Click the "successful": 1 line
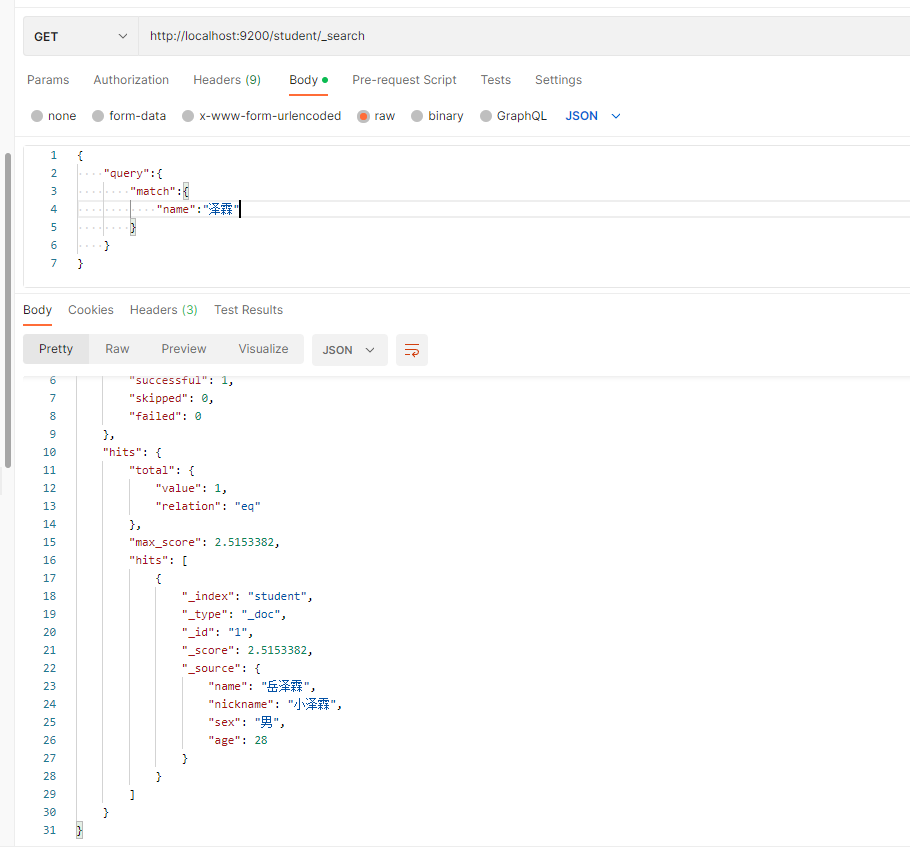910x852 pixels. coord(181,380)
